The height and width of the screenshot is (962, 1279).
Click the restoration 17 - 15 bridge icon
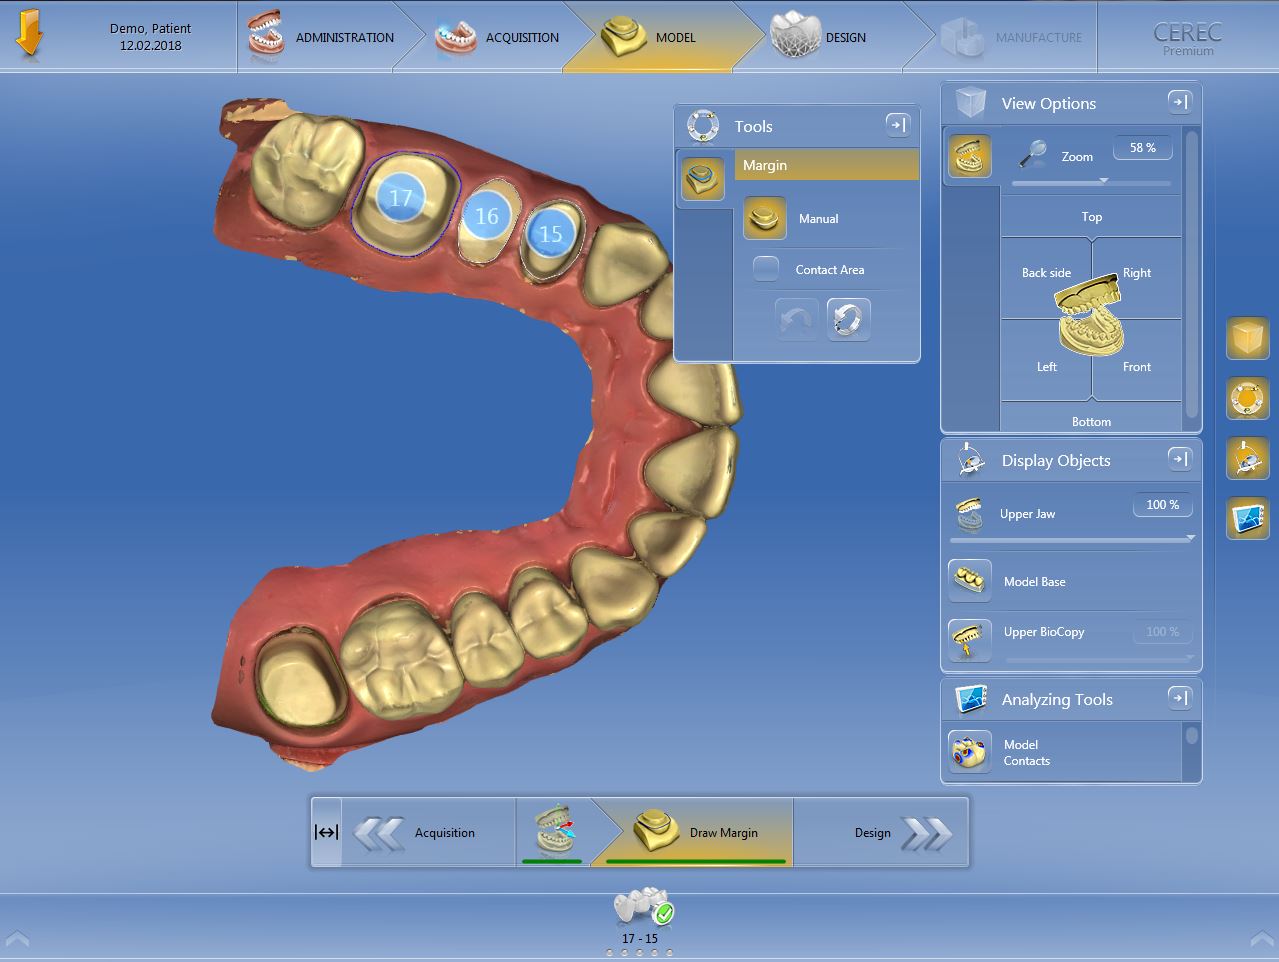[641, 910]
